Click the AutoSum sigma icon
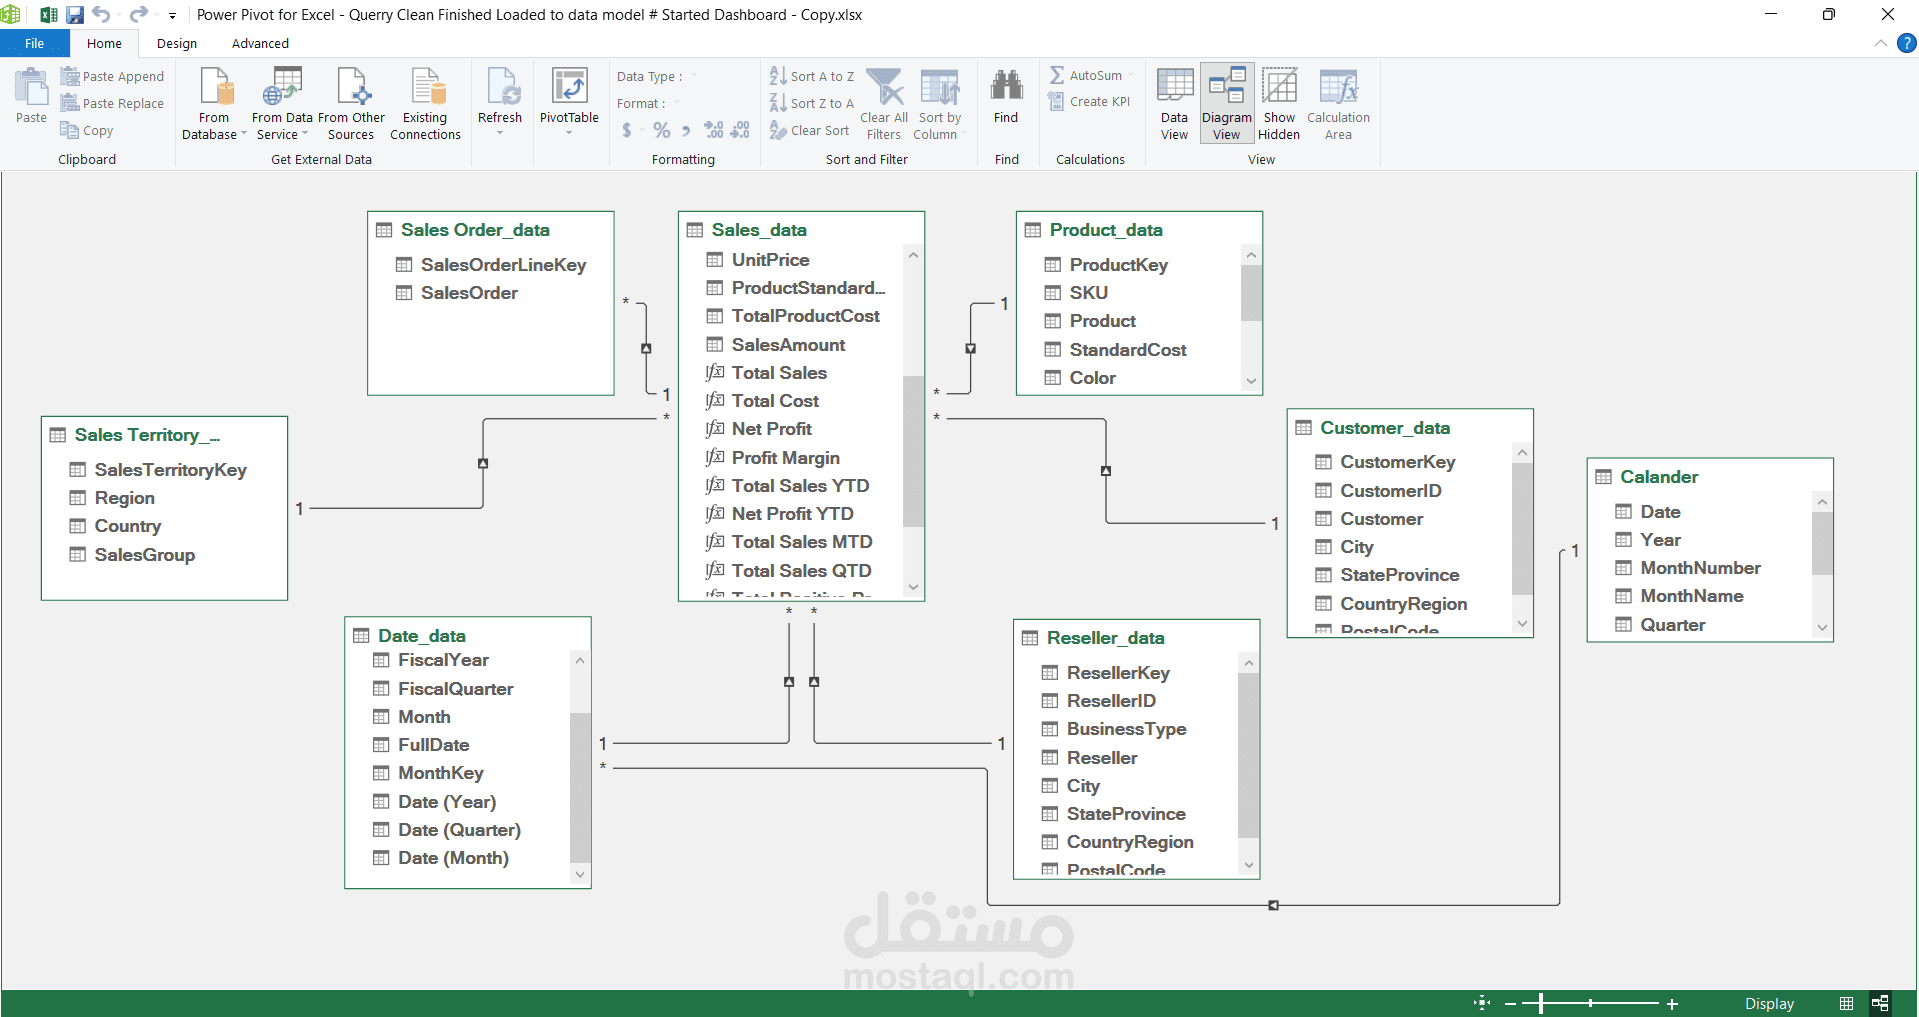The image size is (1919, 1017). [1057, 75]
